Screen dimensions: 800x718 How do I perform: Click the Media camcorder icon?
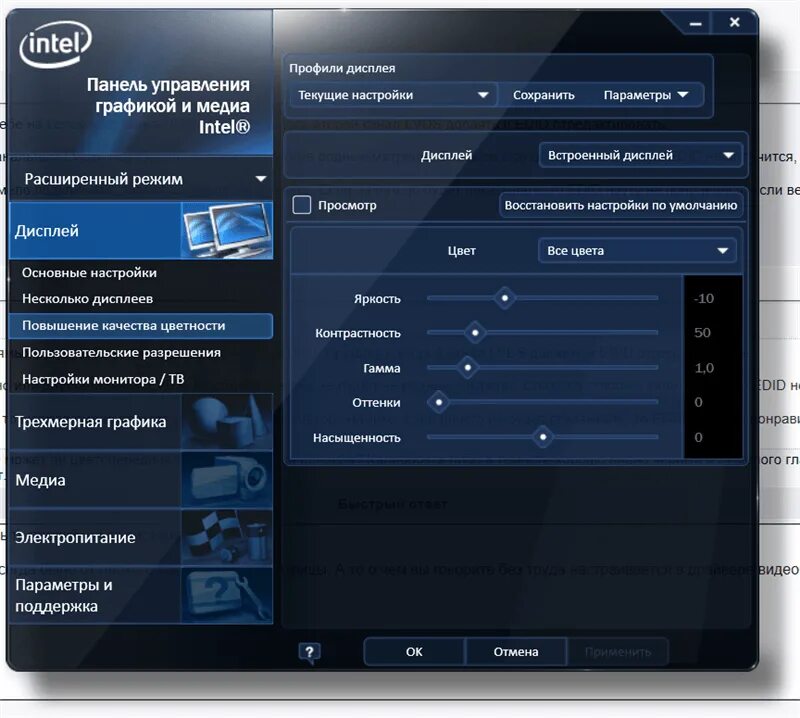(x=227, y=480)
